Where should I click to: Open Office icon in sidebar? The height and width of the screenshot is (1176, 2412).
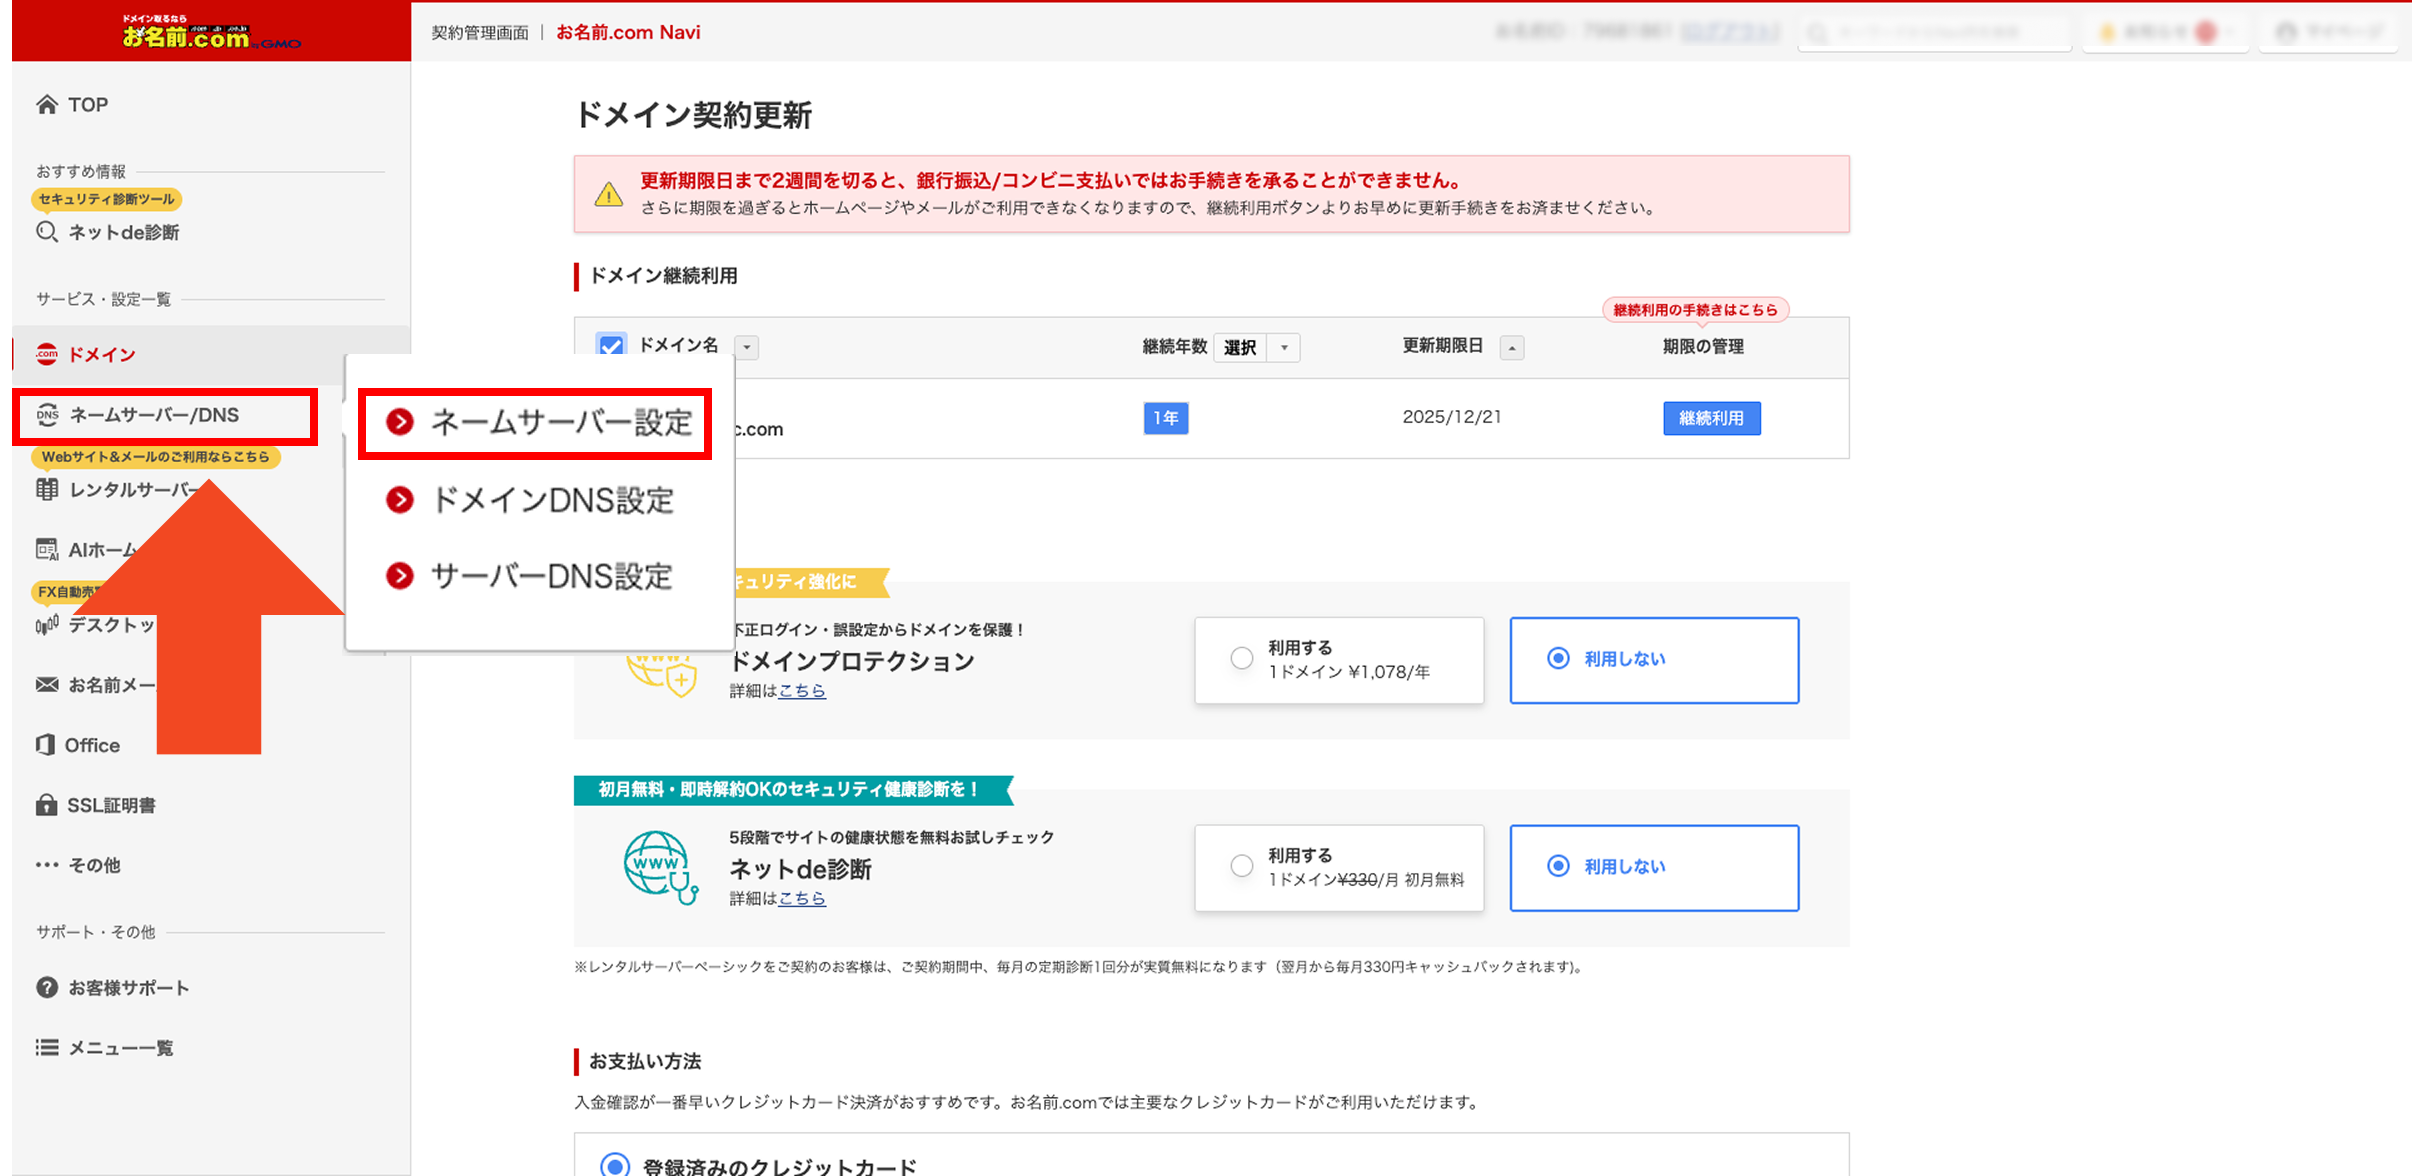point(45,745)
